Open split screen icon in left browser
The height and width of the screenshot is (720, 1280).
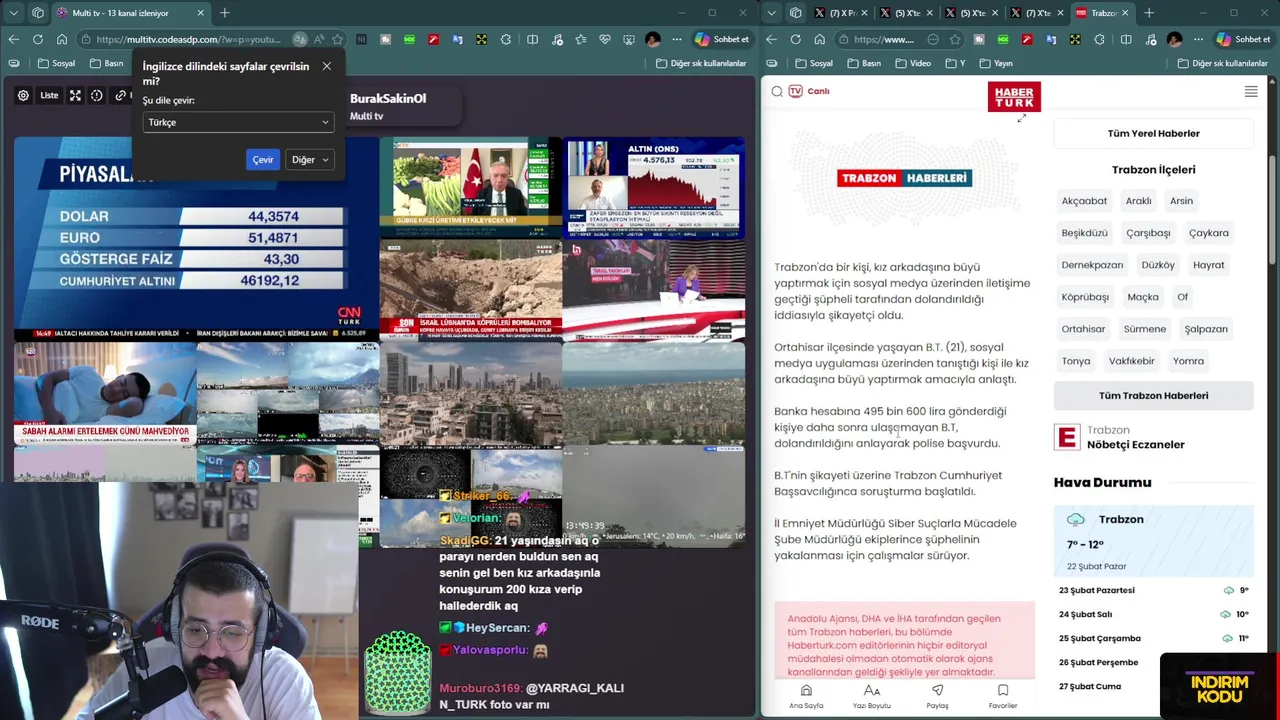click(x=532, y=39)
